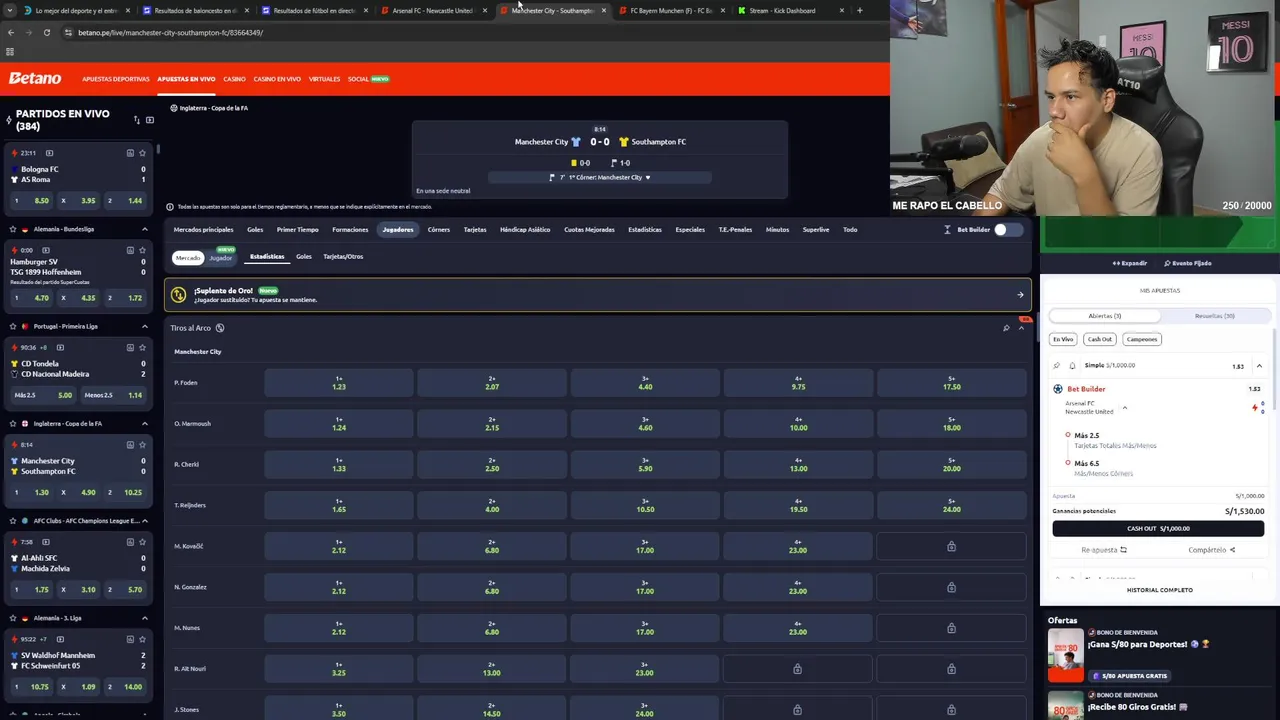This screenshot has width=1280, height=720.
Task: Open stats icon for Bologna FC match
Action: pos(130,153)
